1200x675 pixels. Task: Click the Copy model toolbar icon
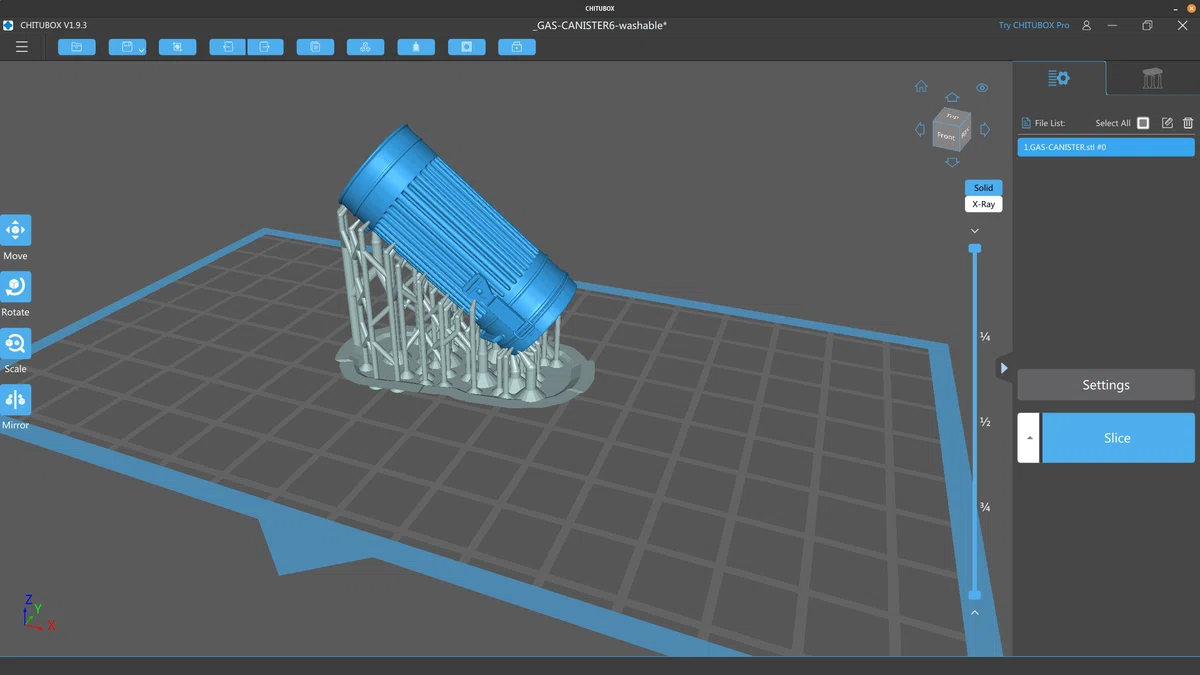tap(315, 47)
